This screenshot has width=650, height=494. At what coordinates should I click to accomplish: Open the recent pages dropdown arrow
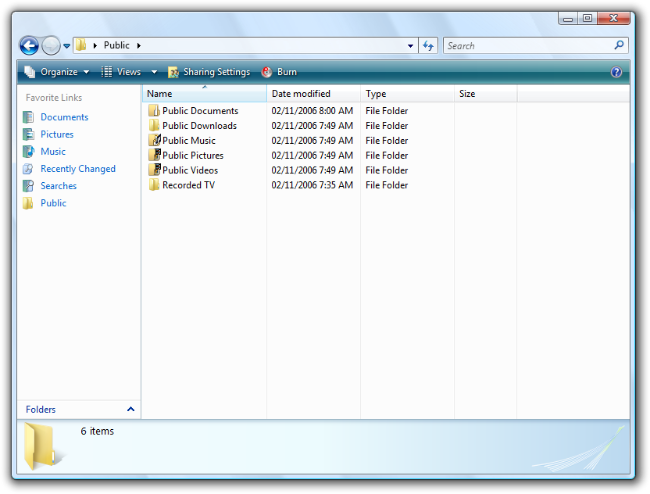tap(66, 46)
